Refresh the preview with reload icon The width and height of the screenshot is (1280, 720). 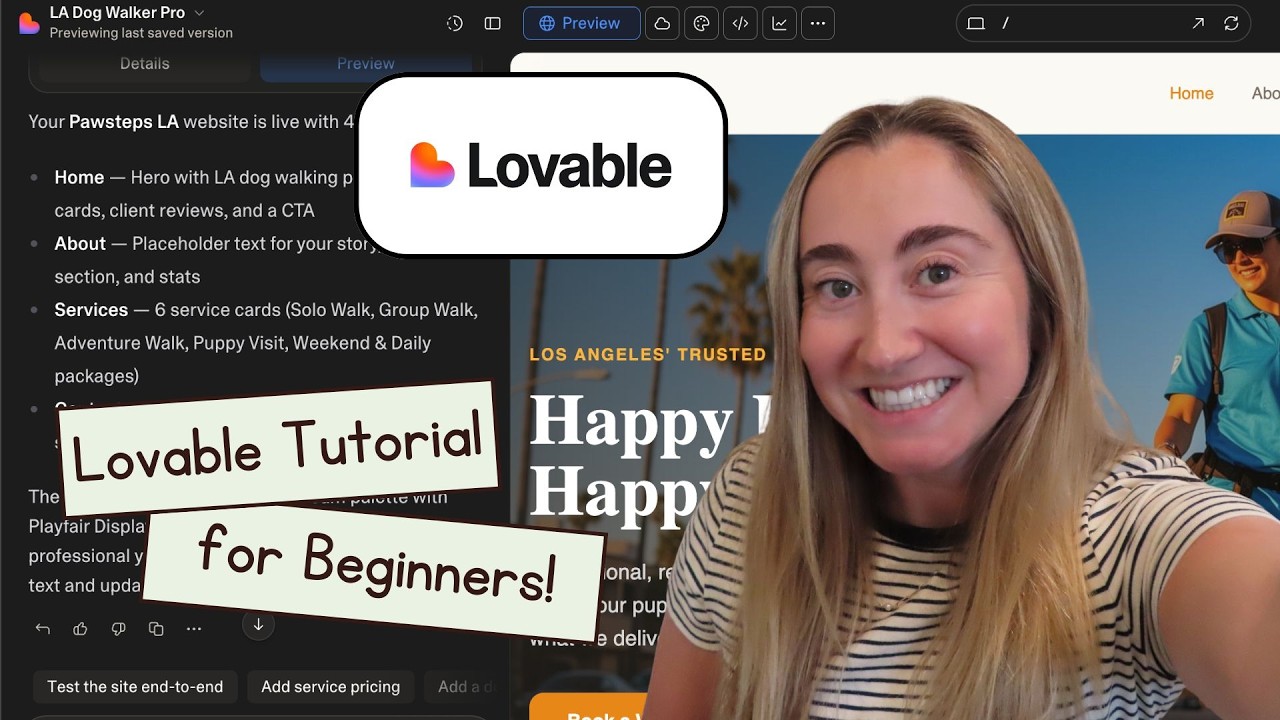click(1231, 23)
